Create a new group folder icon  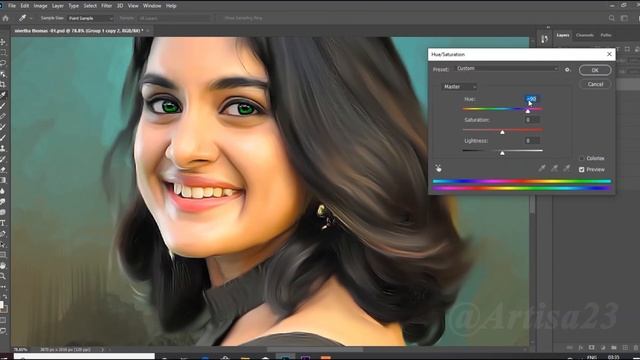614,347
